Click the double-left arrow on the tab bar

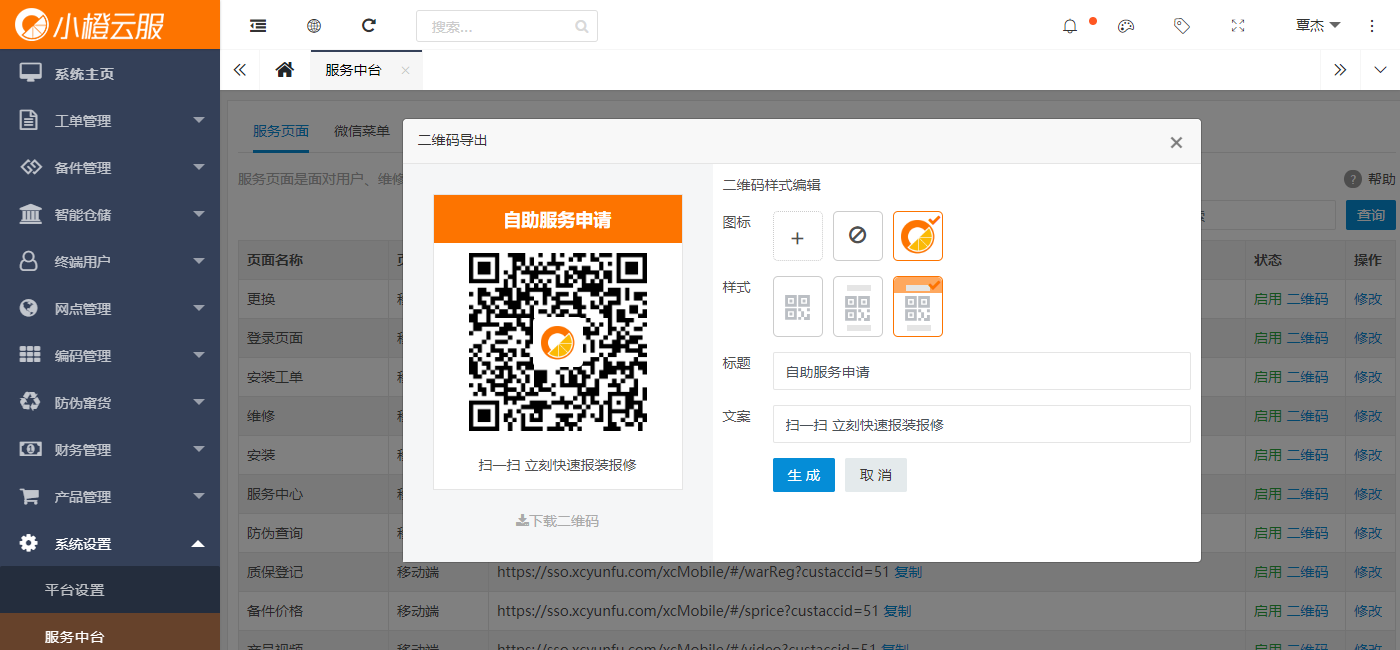point(240,70)
